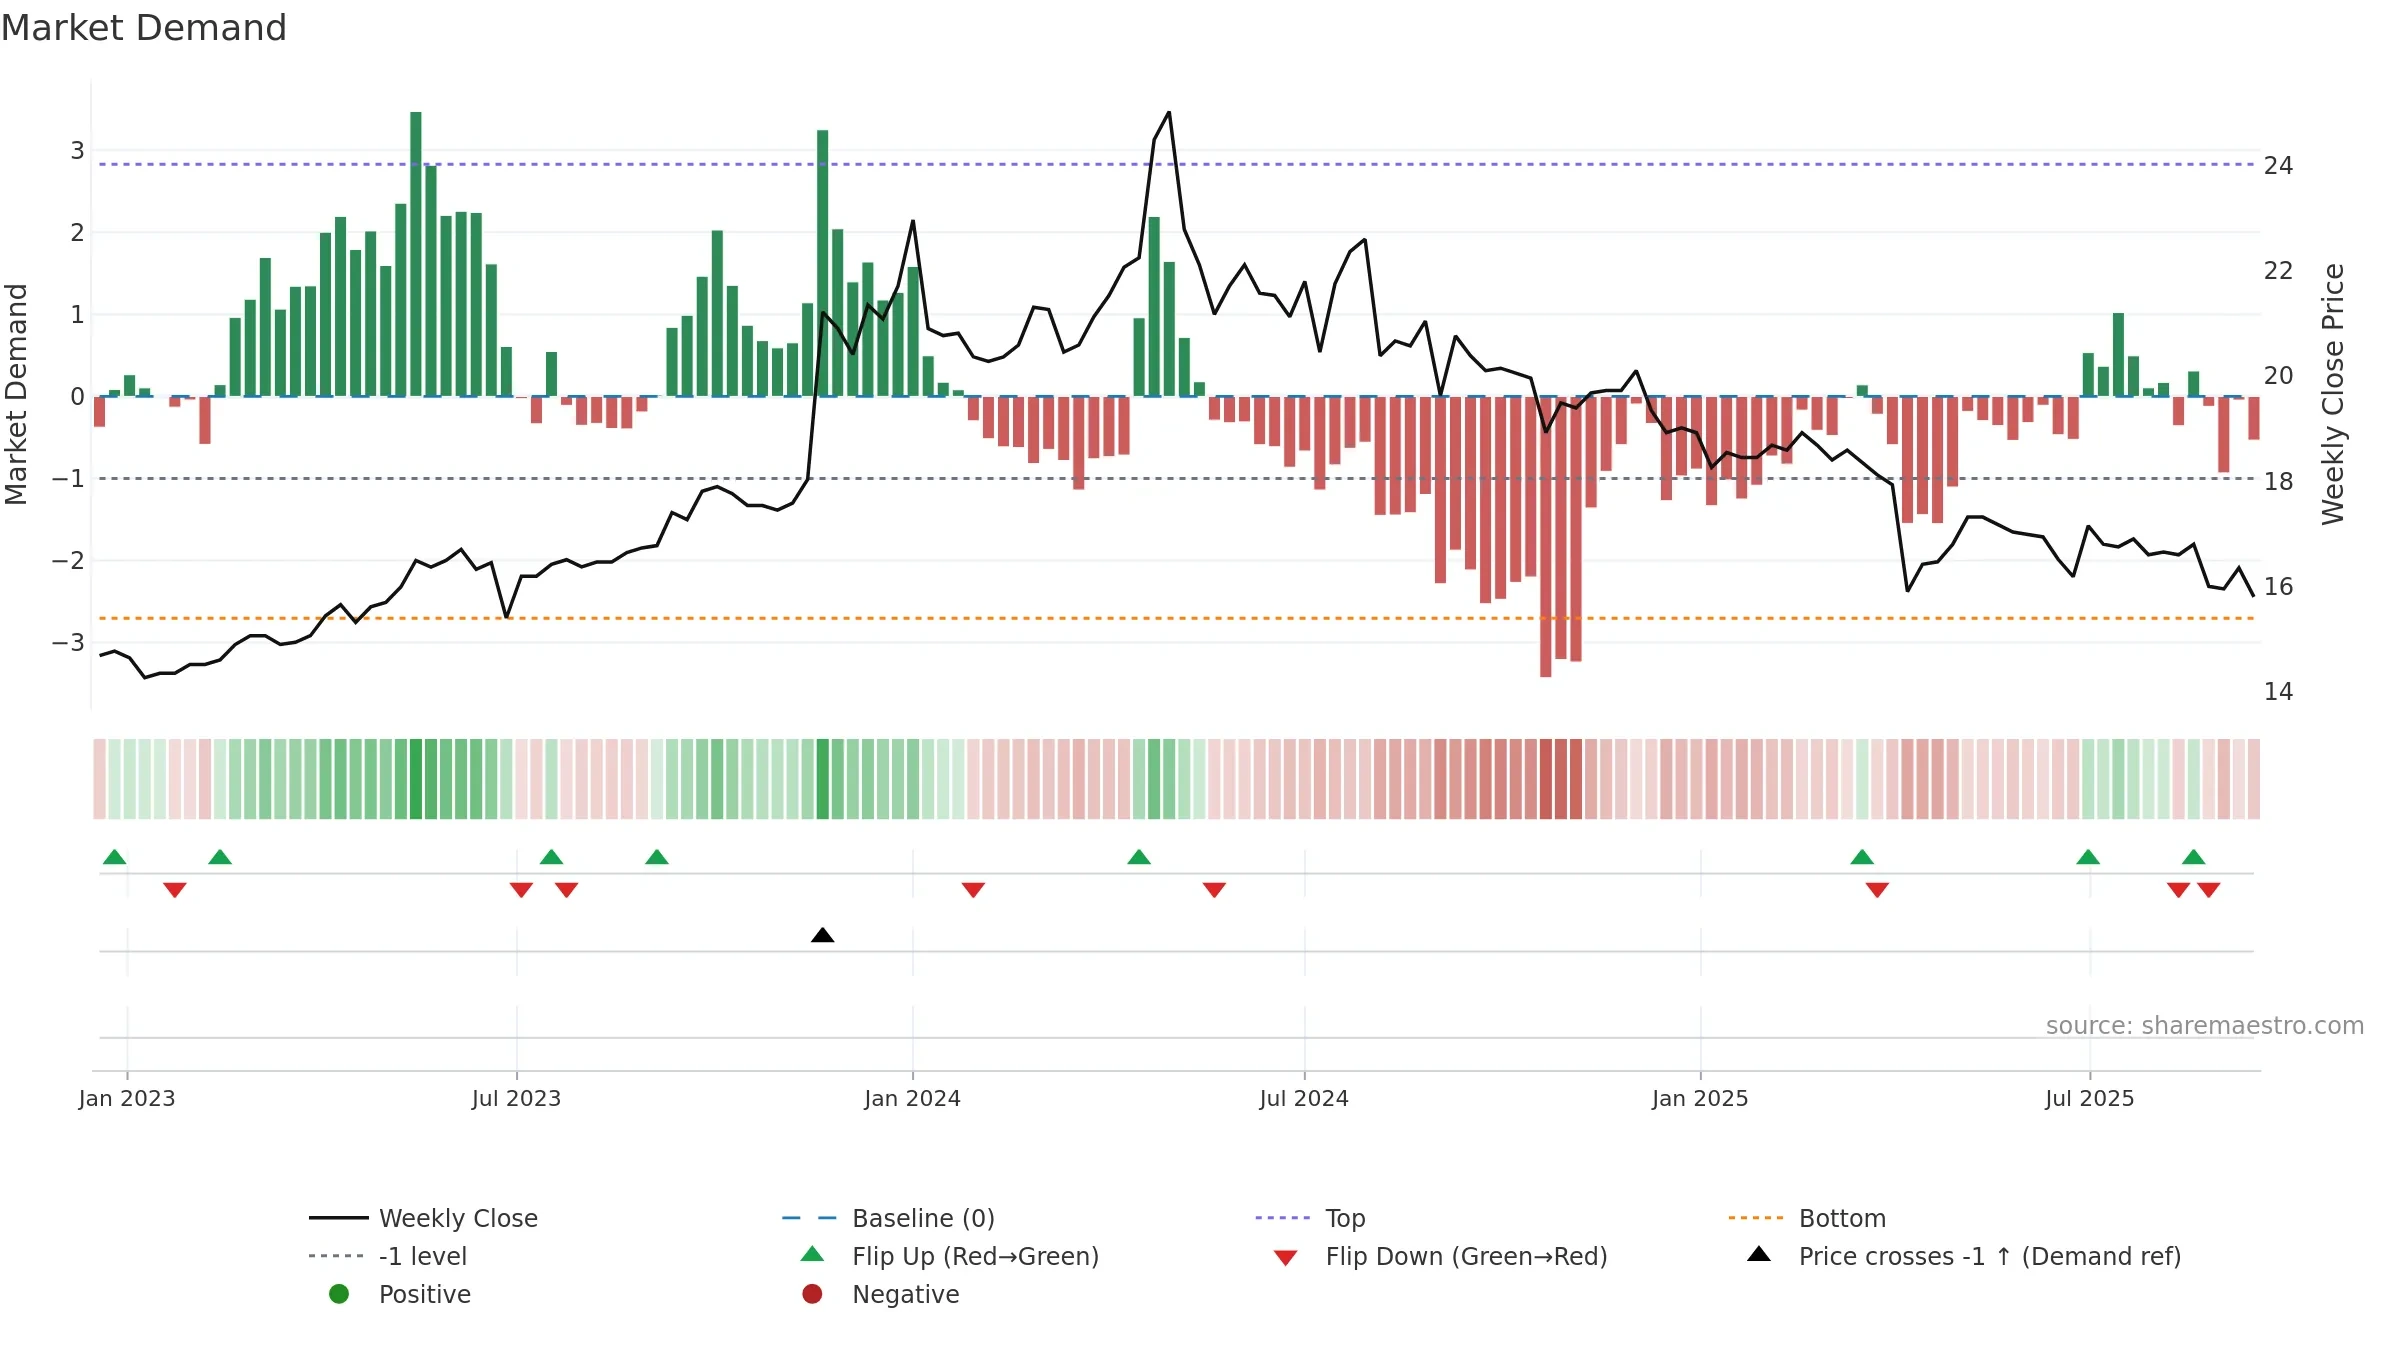The image size is (2400, 1350).
Task: Click the Market Demand chart title
Action: pos(144,28)
